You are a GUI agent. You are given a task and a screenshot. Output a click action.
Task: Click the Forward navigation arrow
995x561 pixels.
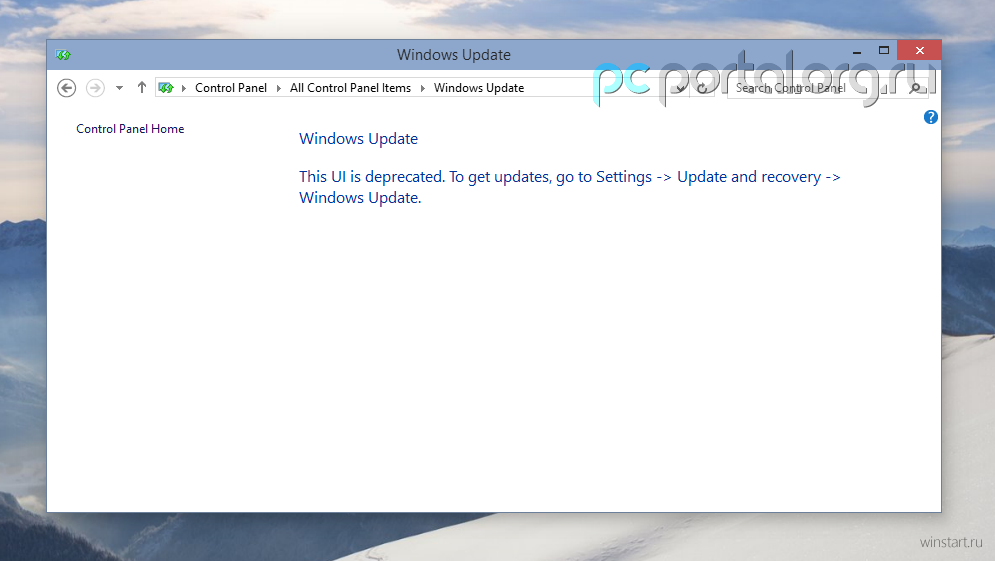coord(95,88)
